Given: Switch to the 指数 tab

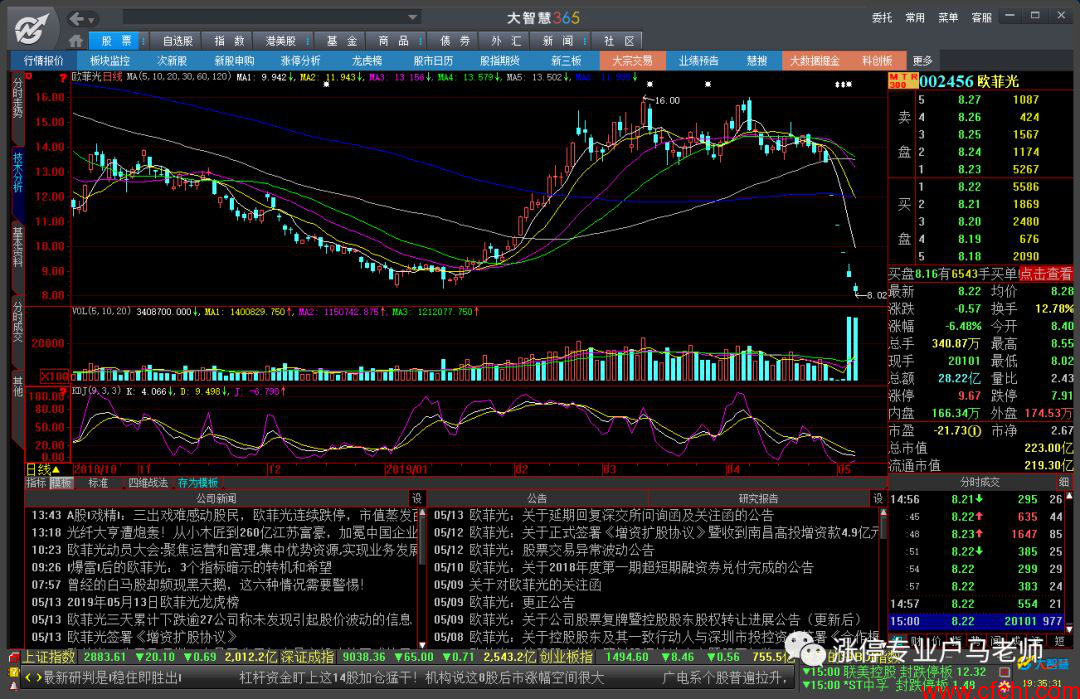Looking at the screenshot, I should (x=229, y=41).
